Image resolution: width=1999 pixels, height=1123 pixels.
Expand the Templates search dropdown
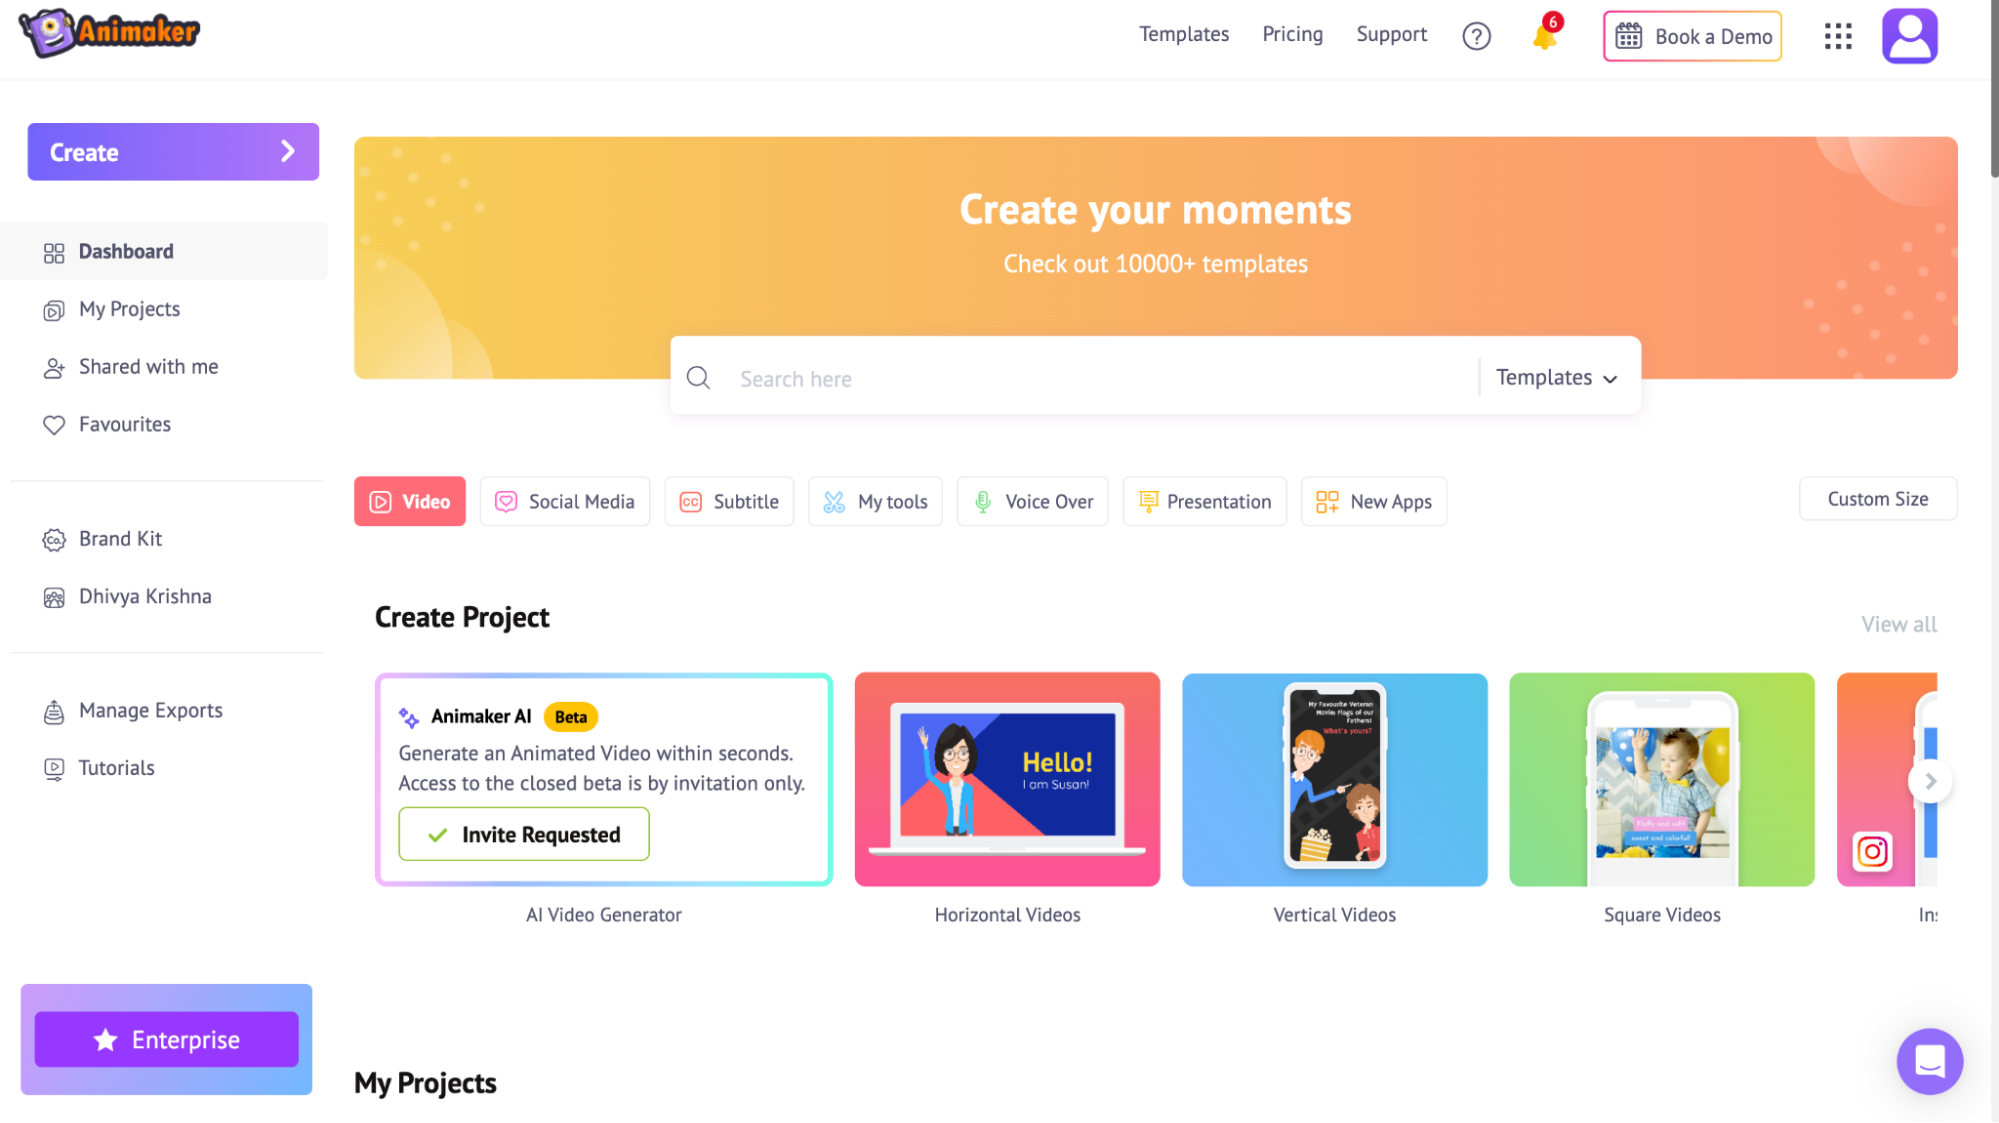[1557, 378]
